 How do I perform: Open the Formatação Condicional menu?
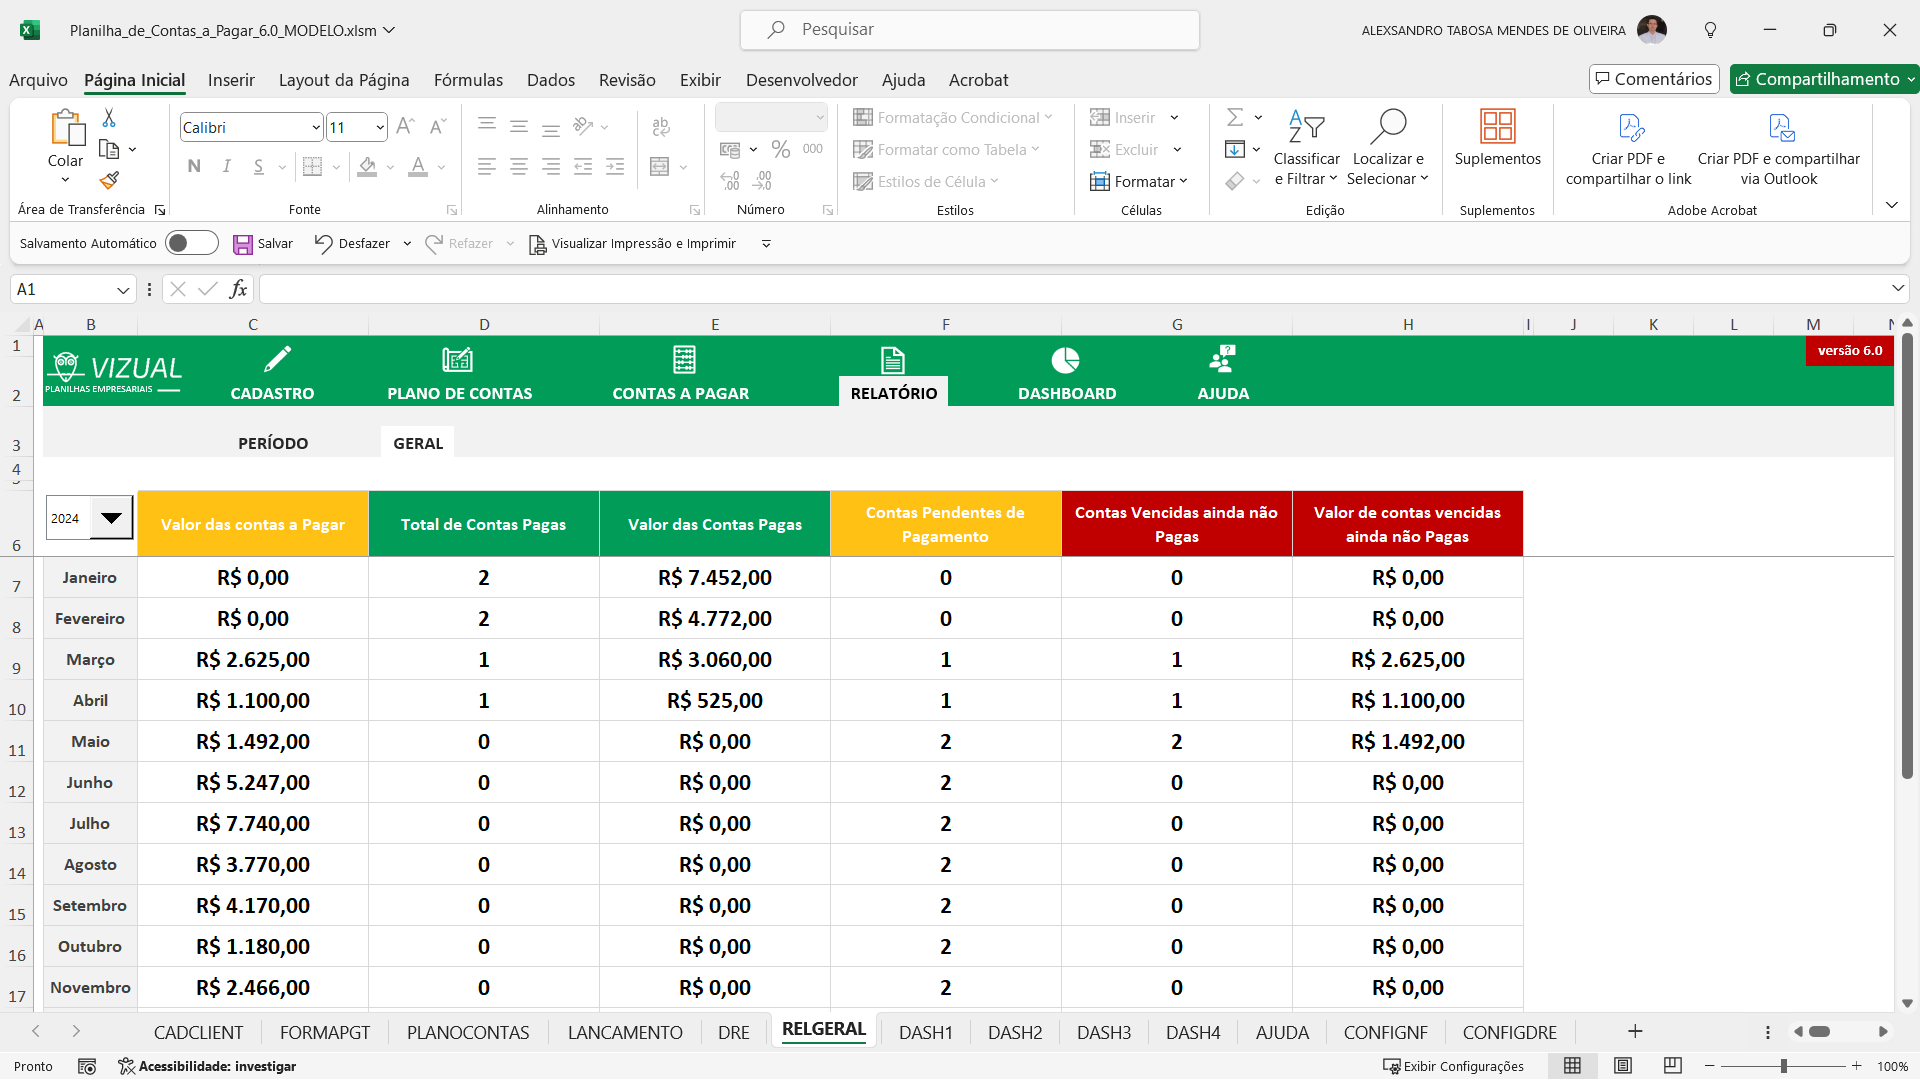[953, 117]
